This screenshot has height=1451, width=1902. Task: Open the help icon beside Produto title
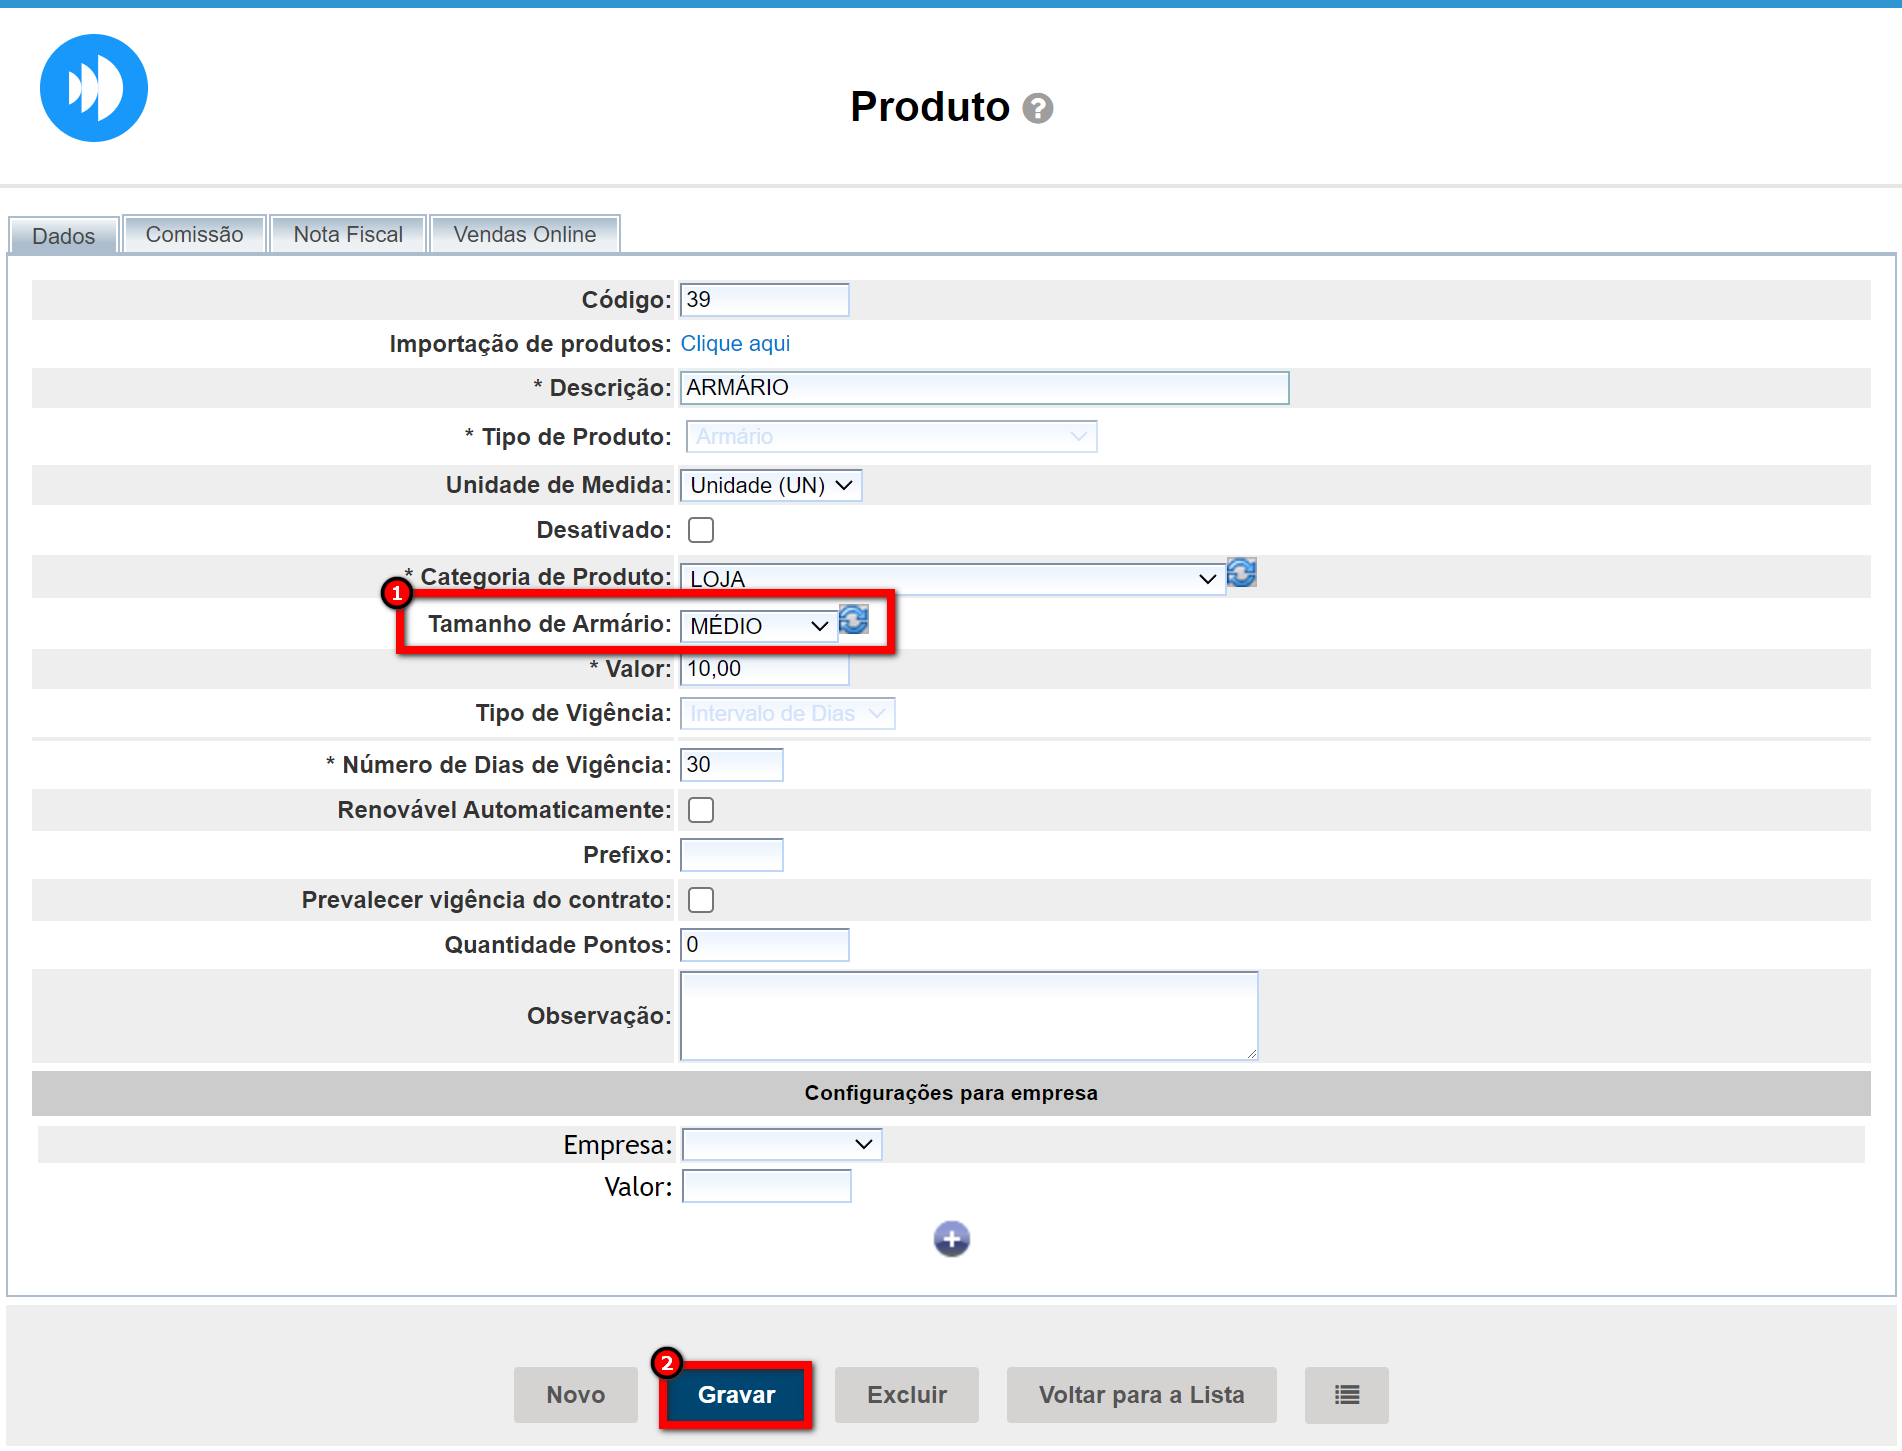click(1038, 108)
